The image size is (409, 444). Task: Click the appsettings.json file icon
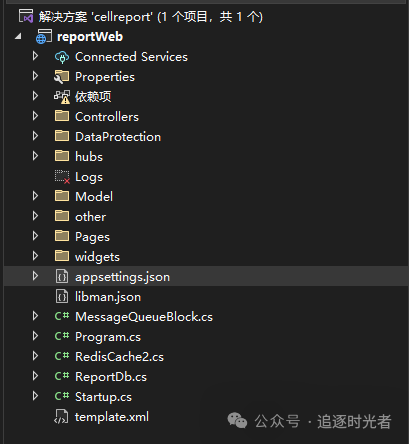click(62, 277)
